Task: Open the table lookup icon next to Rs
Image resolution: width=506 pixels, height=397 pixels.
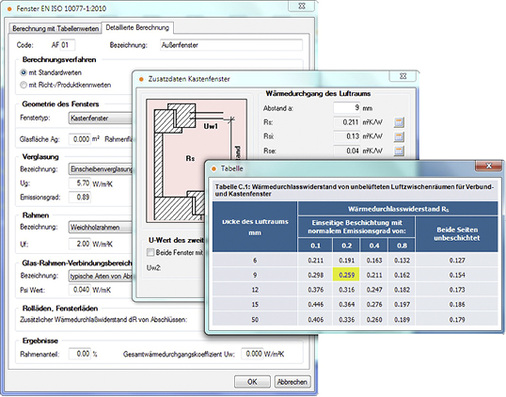Action: pyautogui.click(x=399, y=122)
